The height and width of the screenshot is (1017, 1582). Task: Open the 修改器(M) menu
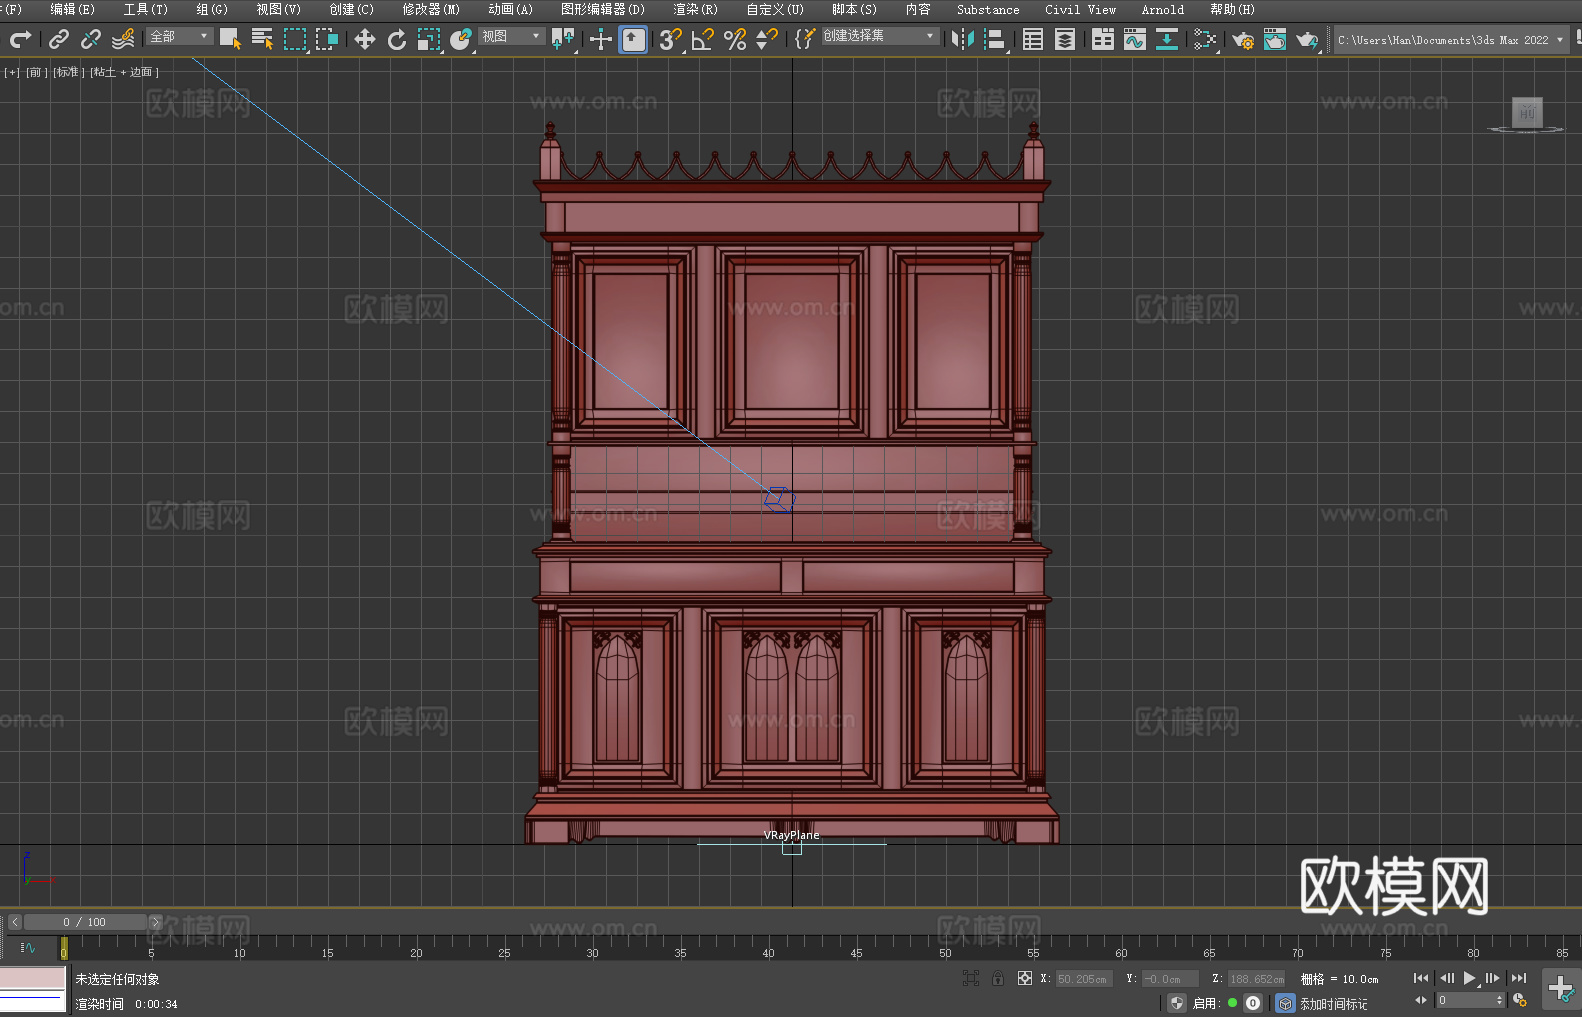pos(431,9)
